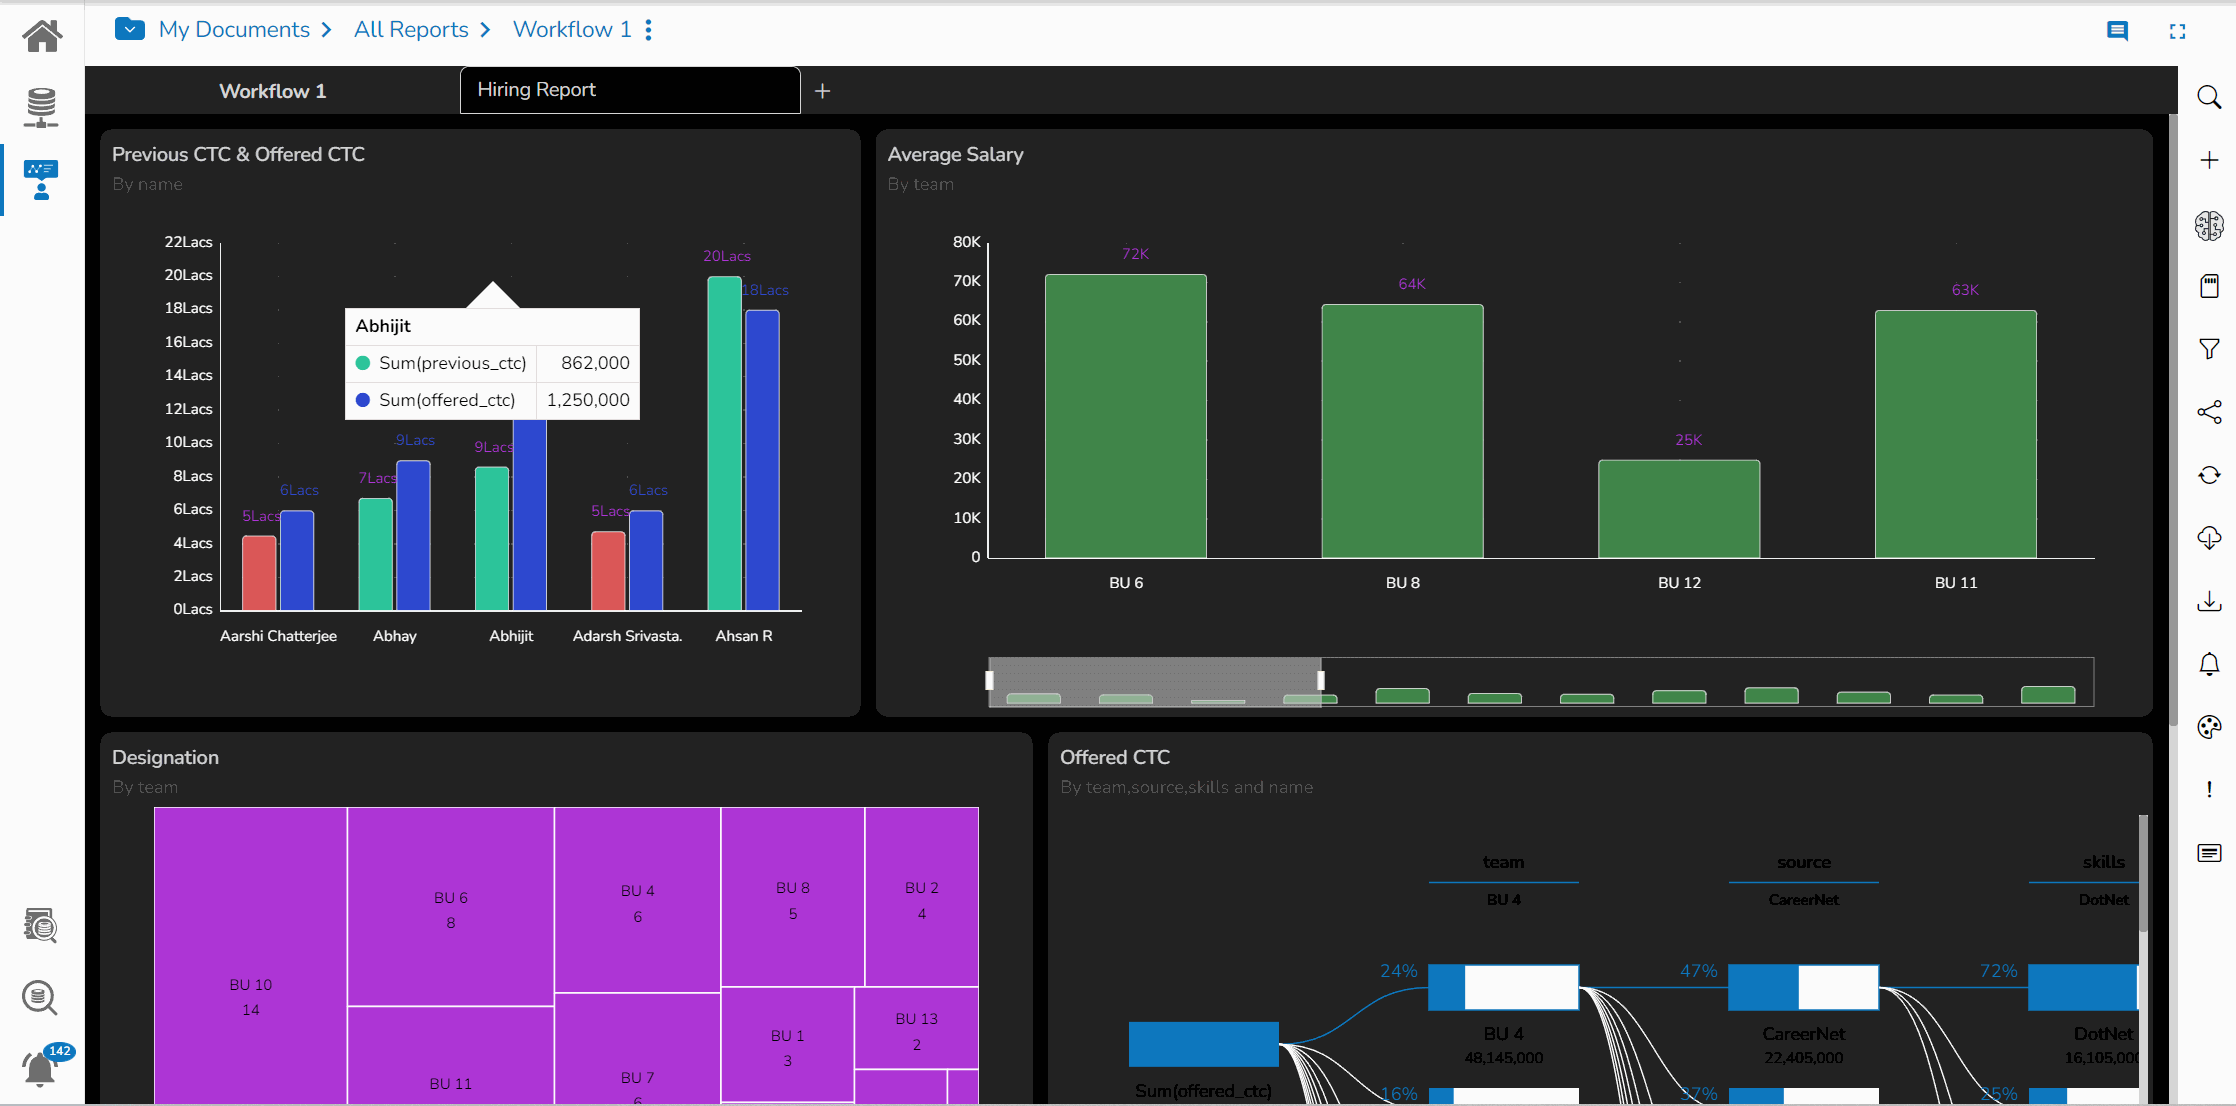
Task: Click the Offered CTC chart title
Action: click(1115, 757)
